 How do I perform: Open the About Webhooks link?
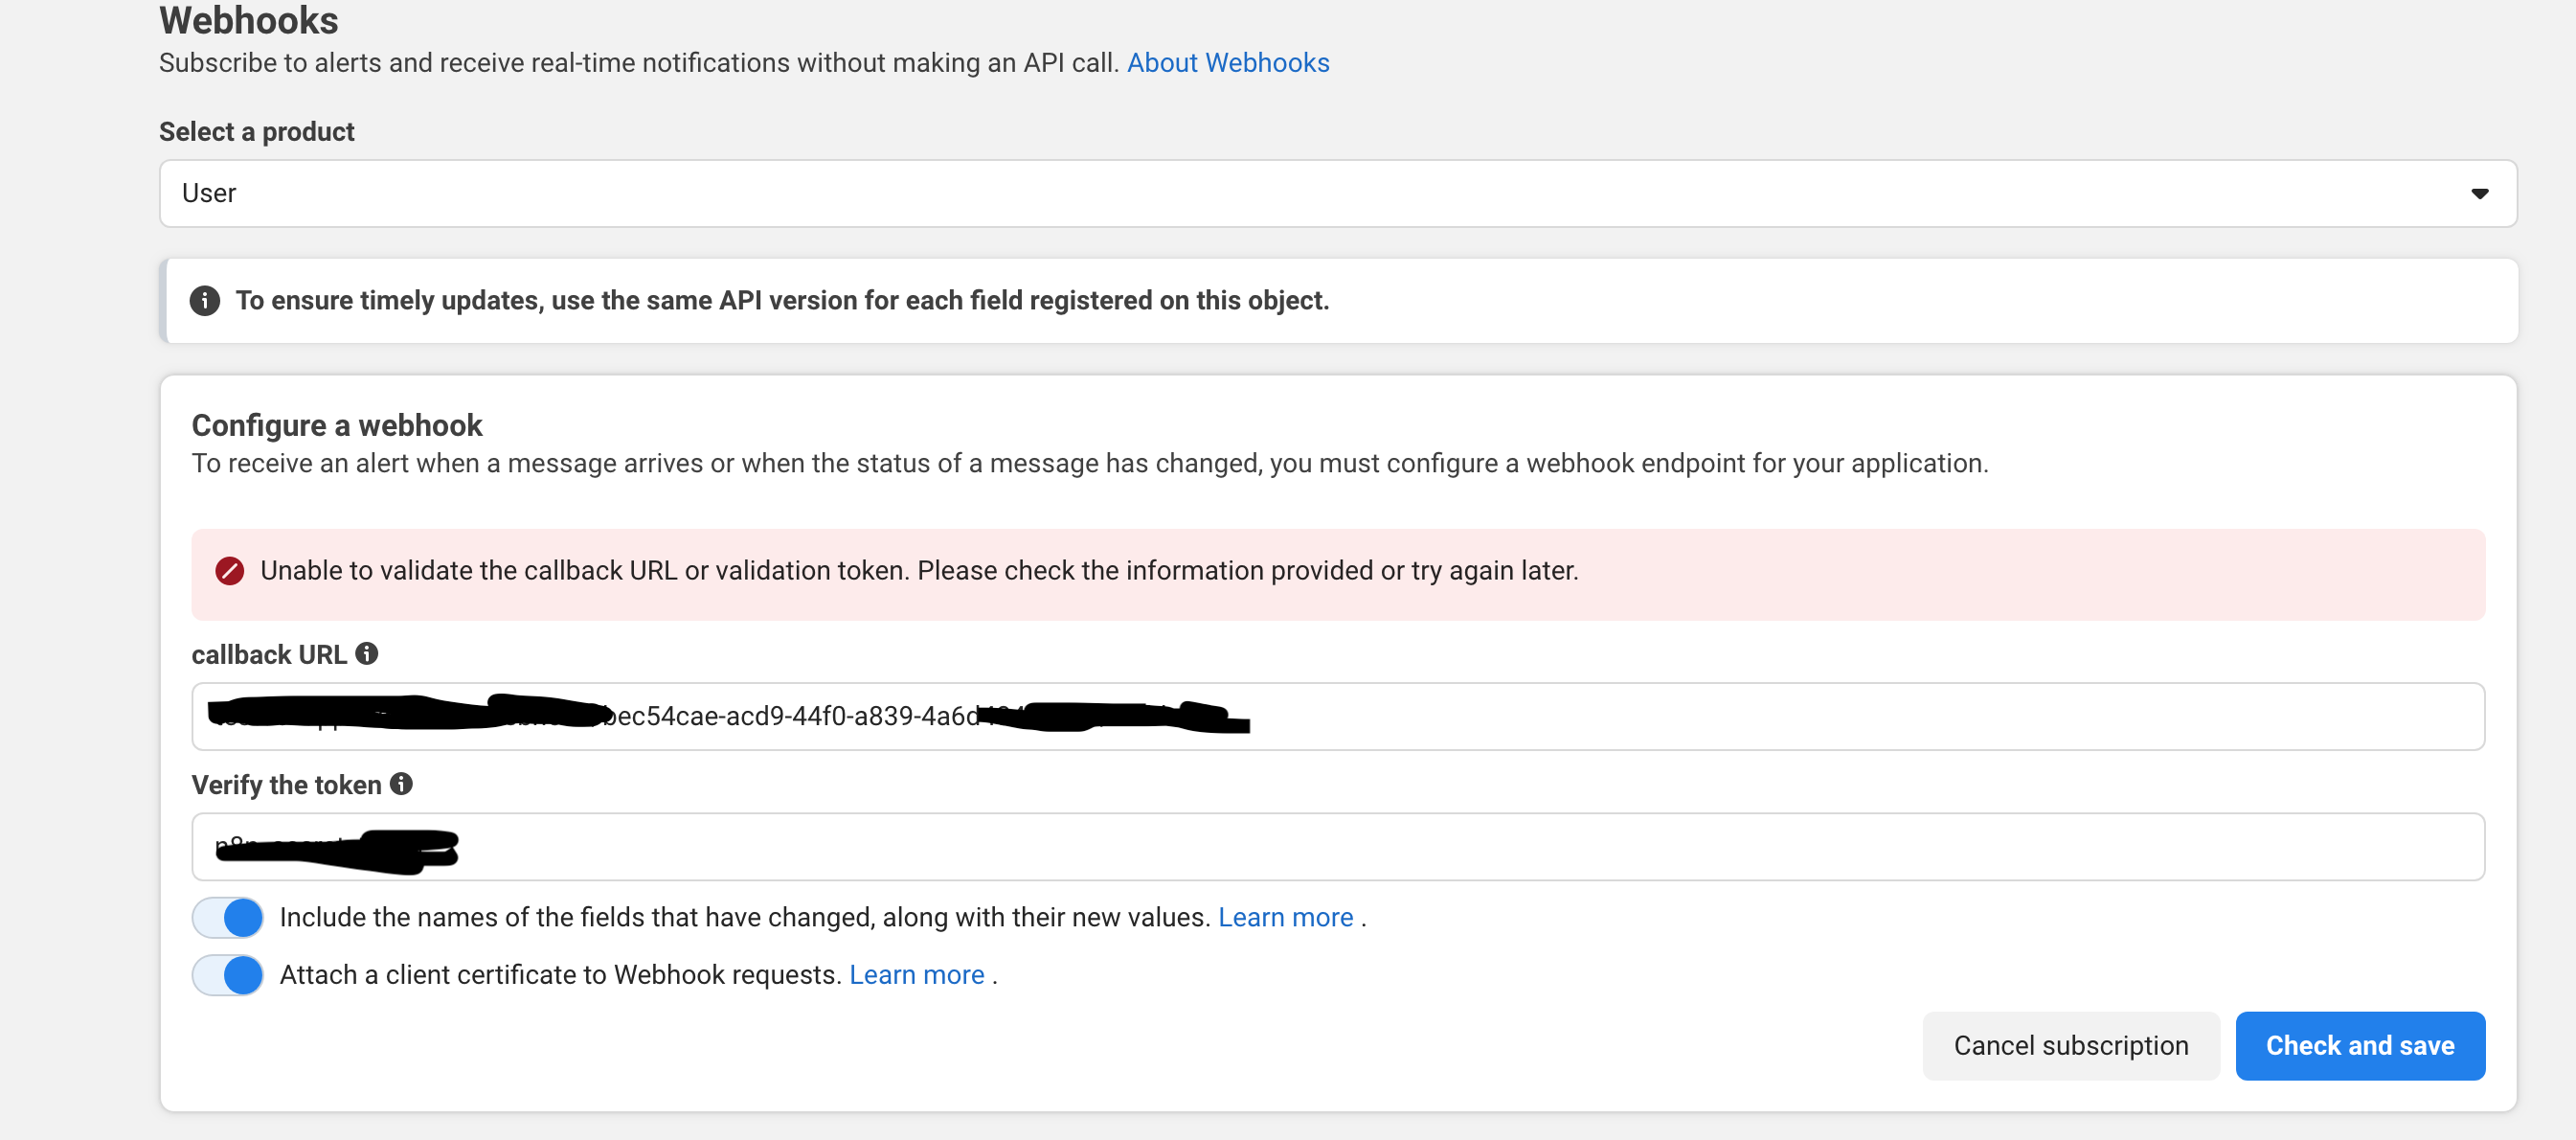click(x=1228, y=63)
